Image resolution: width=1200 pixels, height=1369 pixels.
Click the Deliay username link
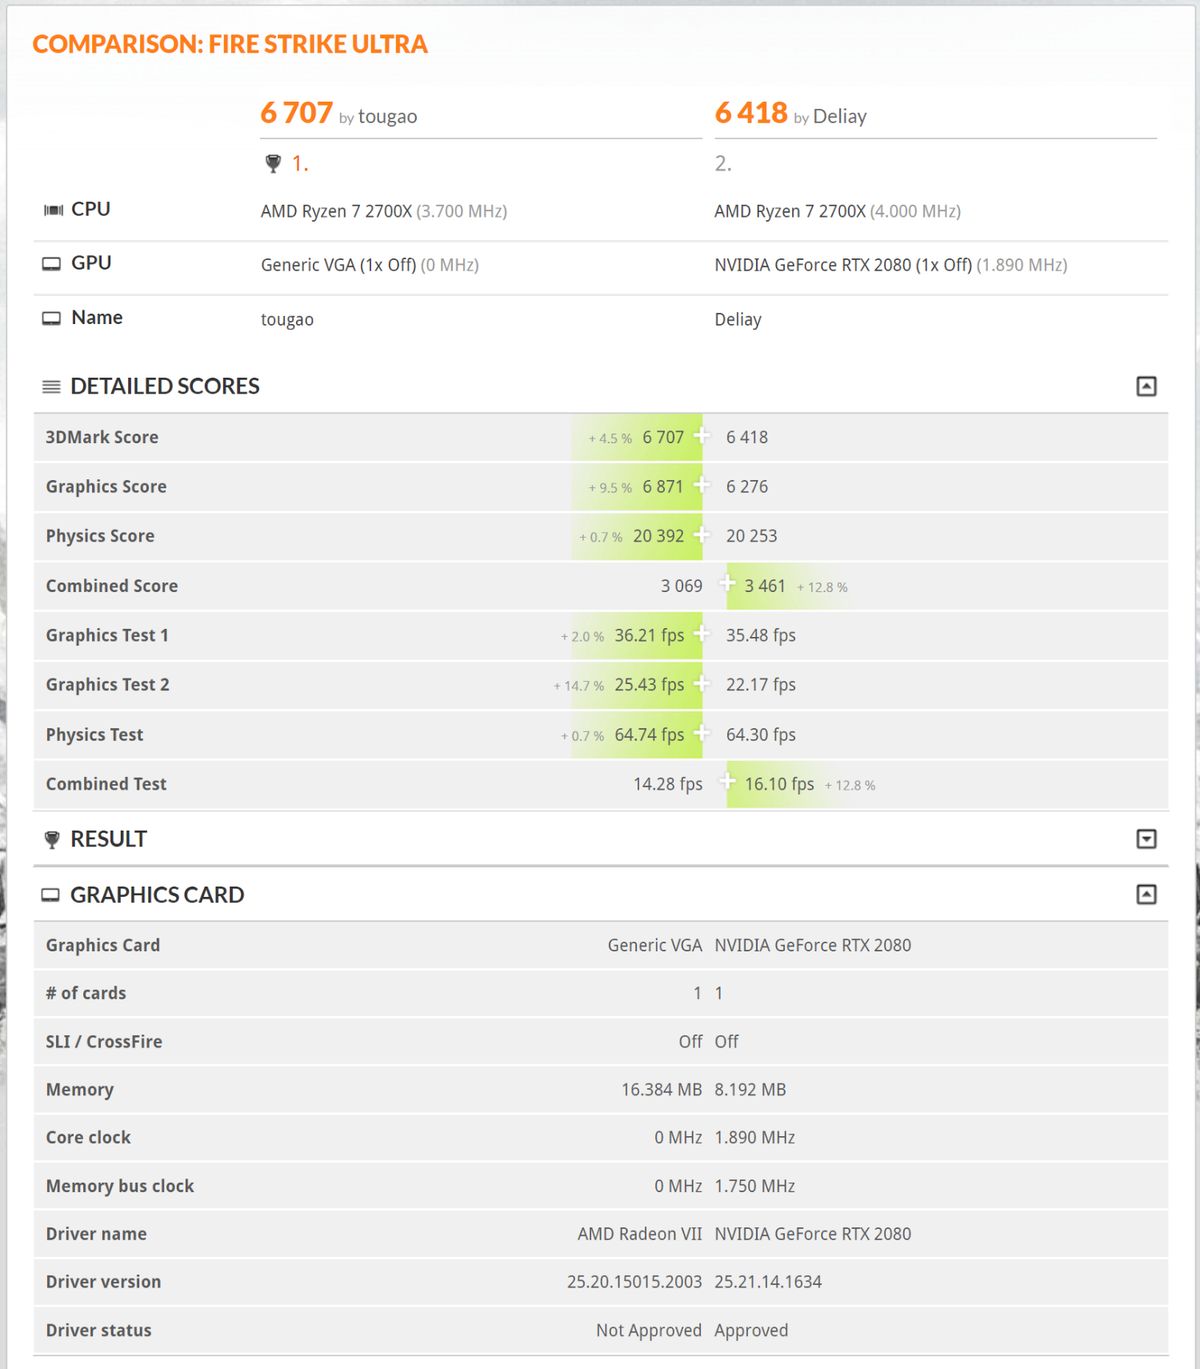coord(840,116)
